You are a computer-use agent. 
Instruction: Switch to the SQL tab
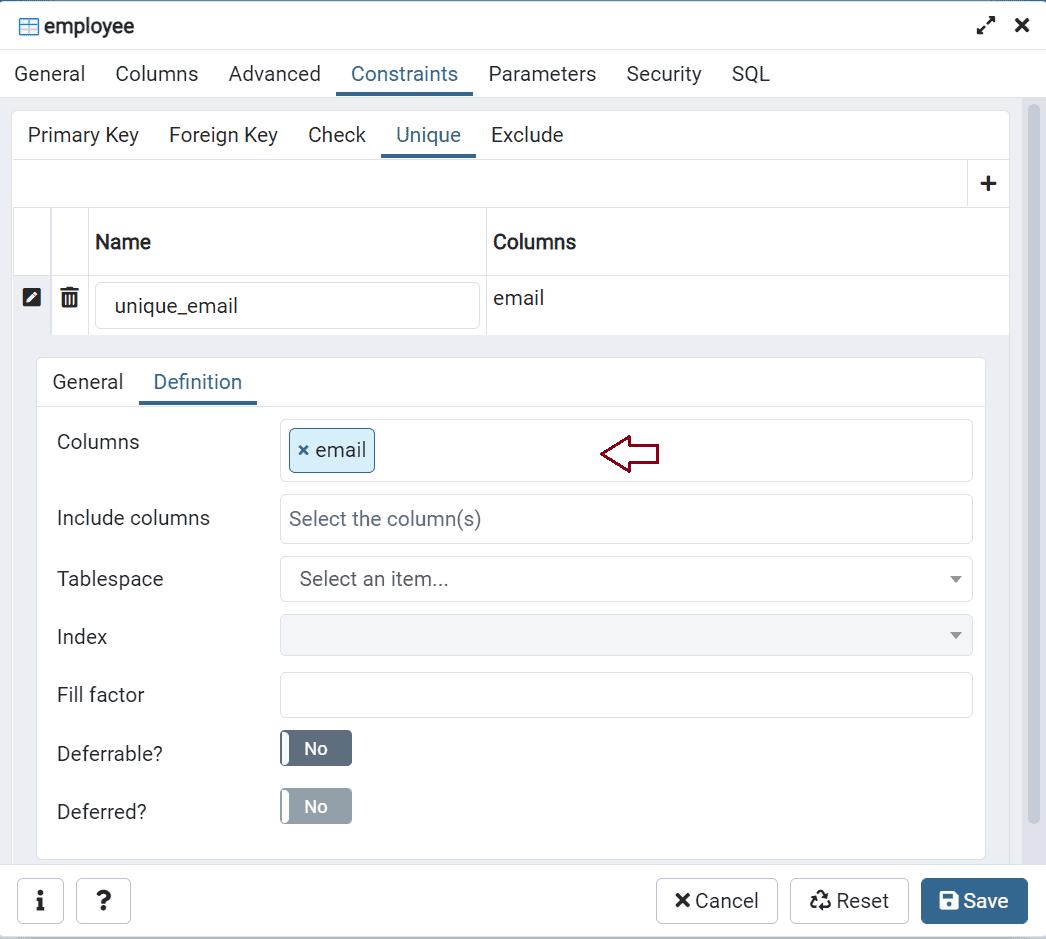click(x=750, y=73)
